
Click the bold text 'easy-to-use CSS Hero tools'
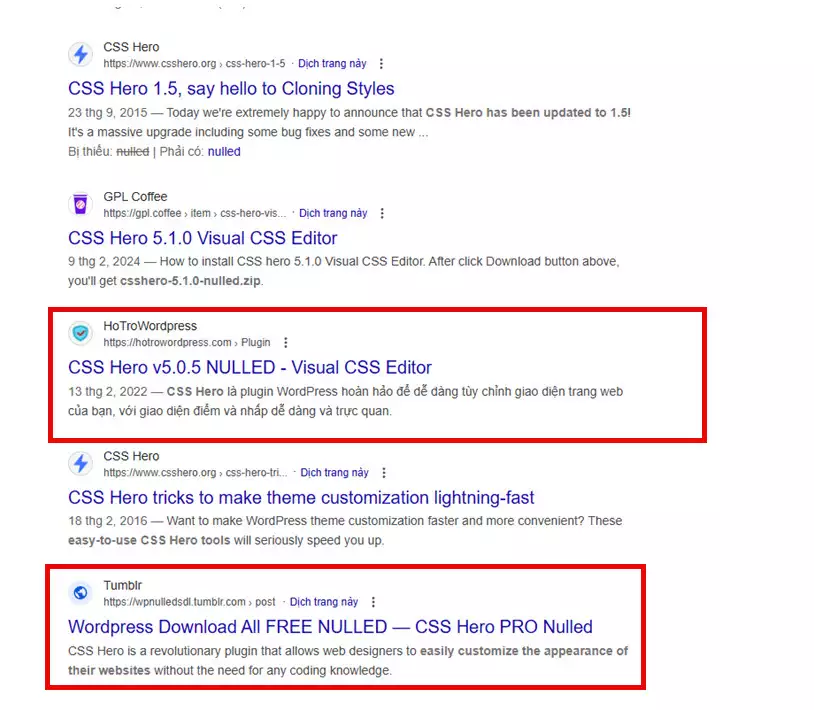[149, 540]
